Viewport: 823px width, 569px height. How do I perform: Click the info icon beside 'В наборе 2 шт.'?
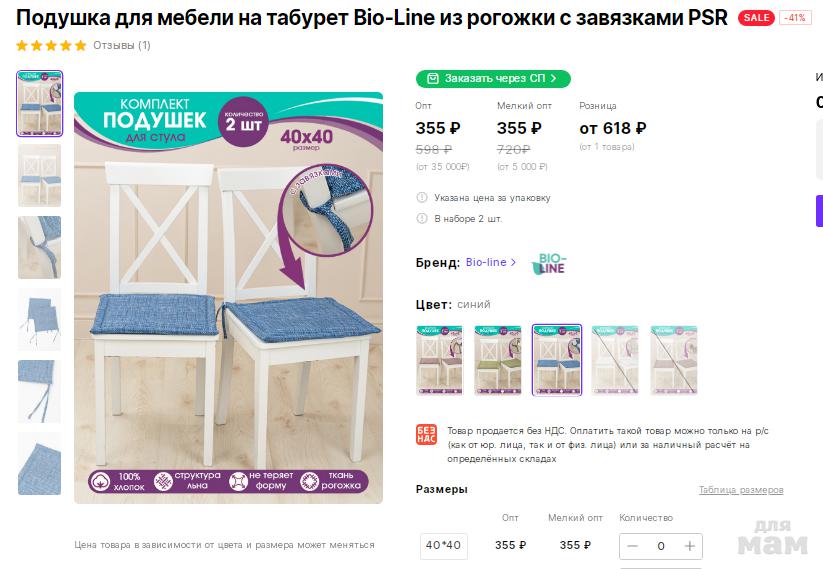click(x=421, y=218)
